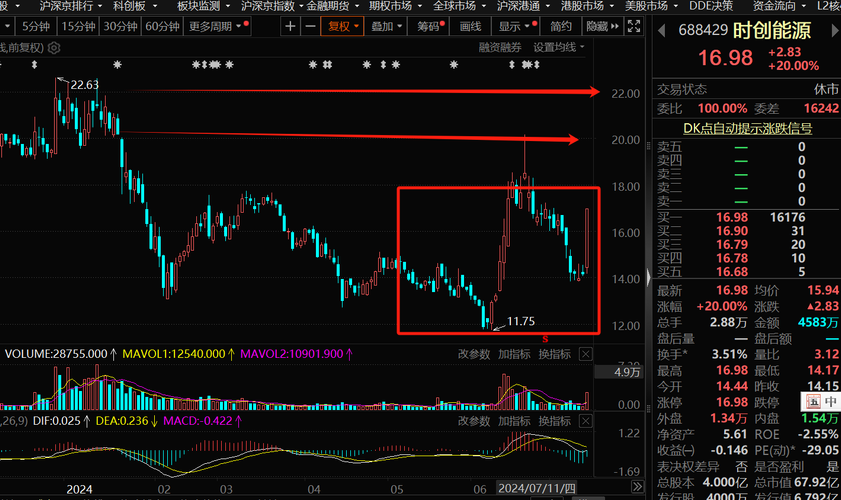This screenshot has height=500, width=841.
Task: Click 加指标 in the MACD panel
Action: [x=514, y=421]
